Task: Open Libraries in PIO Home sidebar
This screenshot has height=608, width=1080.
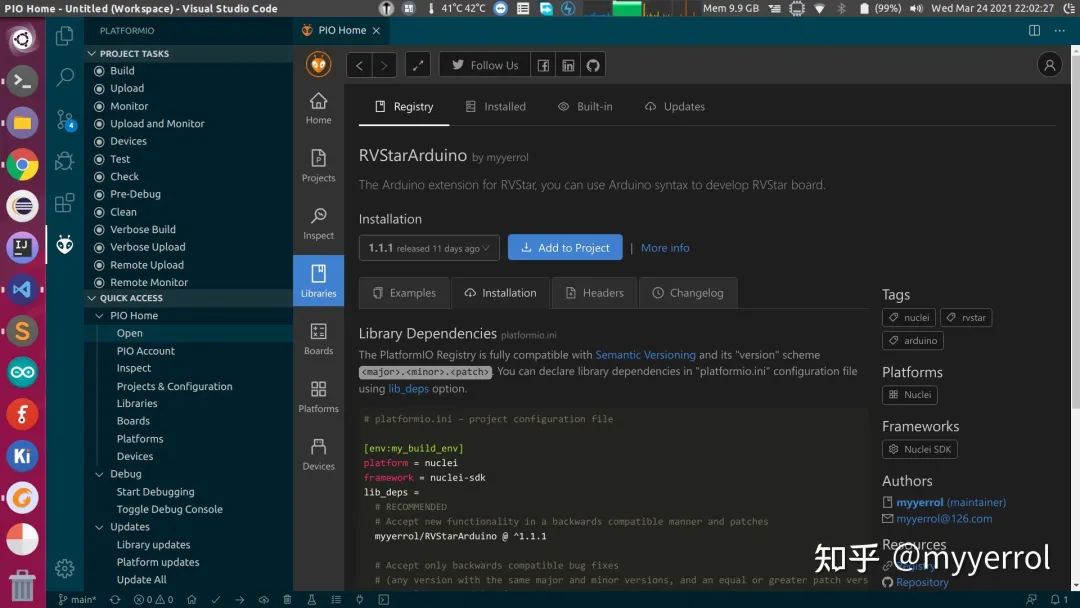Action: click(318, 280)
